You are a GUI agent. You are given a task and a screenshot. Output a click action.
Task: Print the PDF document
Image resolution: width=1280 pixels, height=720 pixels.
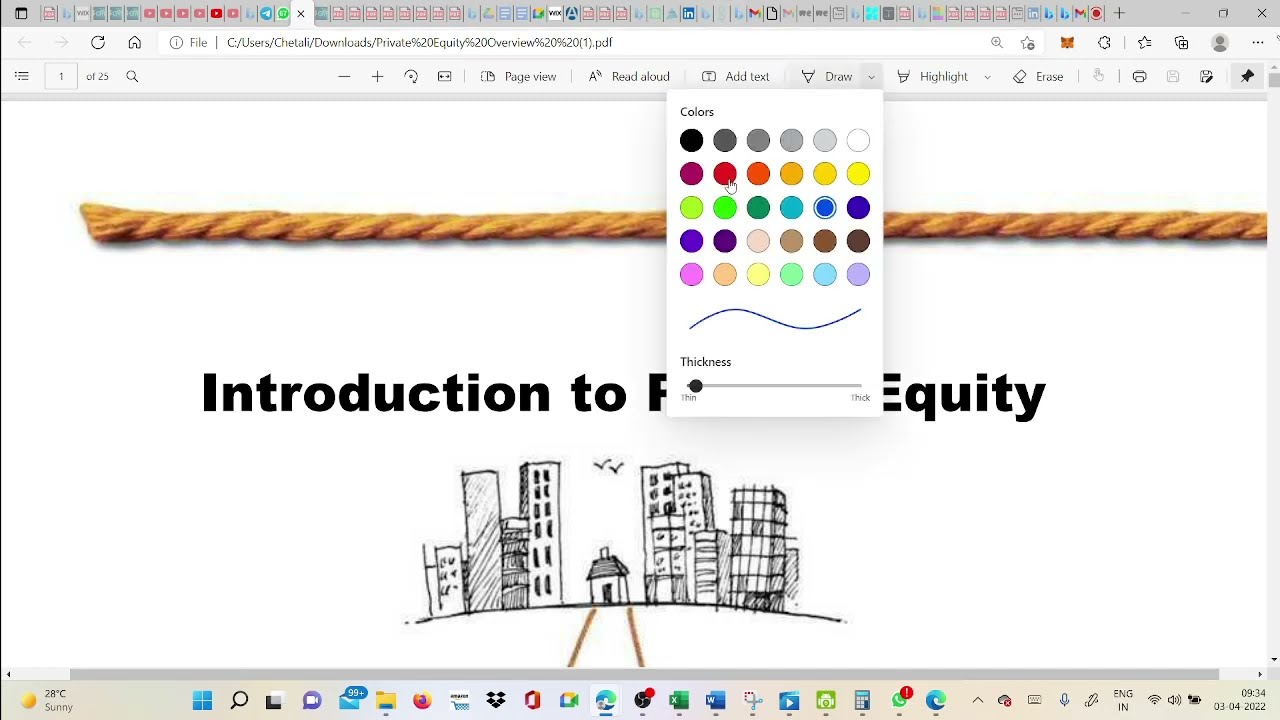click(x=1139, y=76)
